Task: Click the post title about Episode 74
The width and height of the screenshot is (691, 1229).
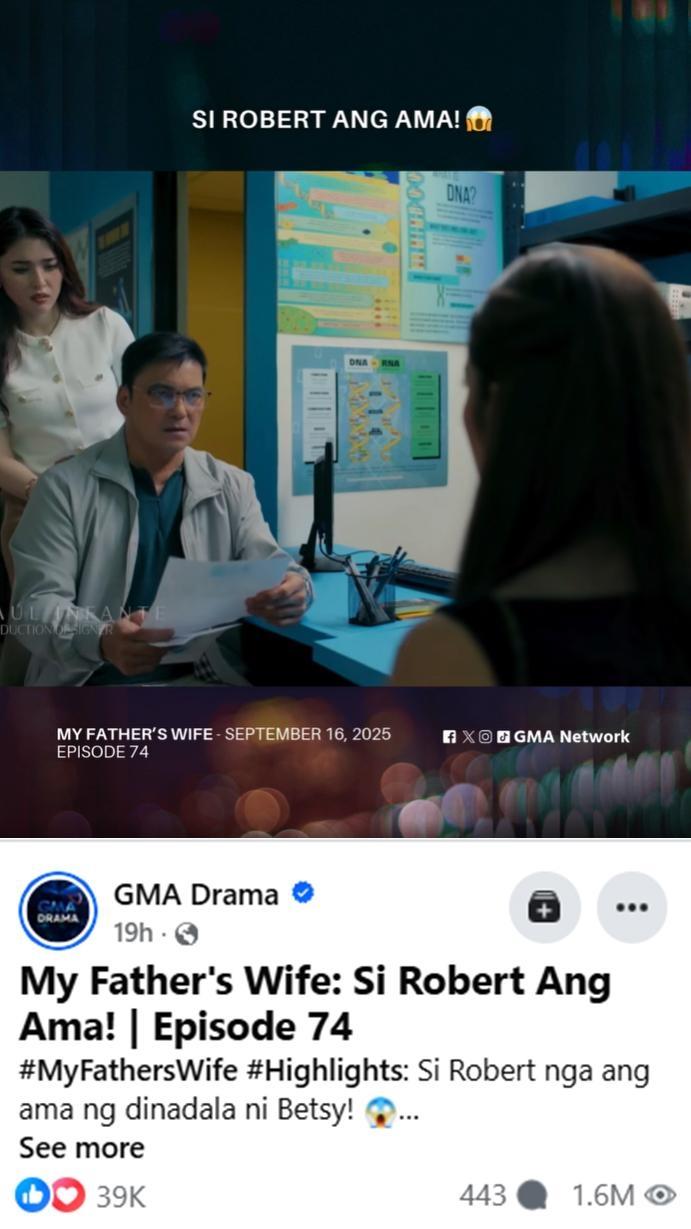Action: coord(315,1004)
